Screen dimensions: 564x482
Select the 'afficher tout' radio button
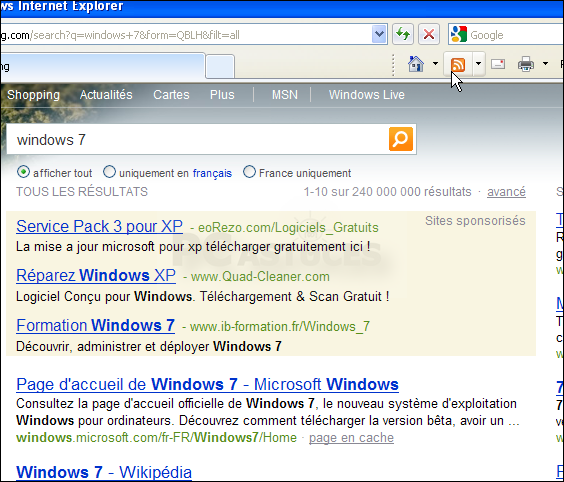point(23,172)
